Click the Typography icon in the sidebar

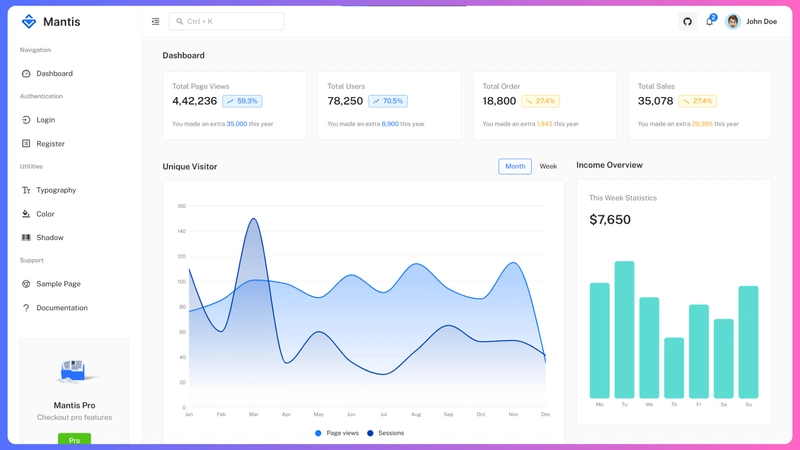click(26, 190)
